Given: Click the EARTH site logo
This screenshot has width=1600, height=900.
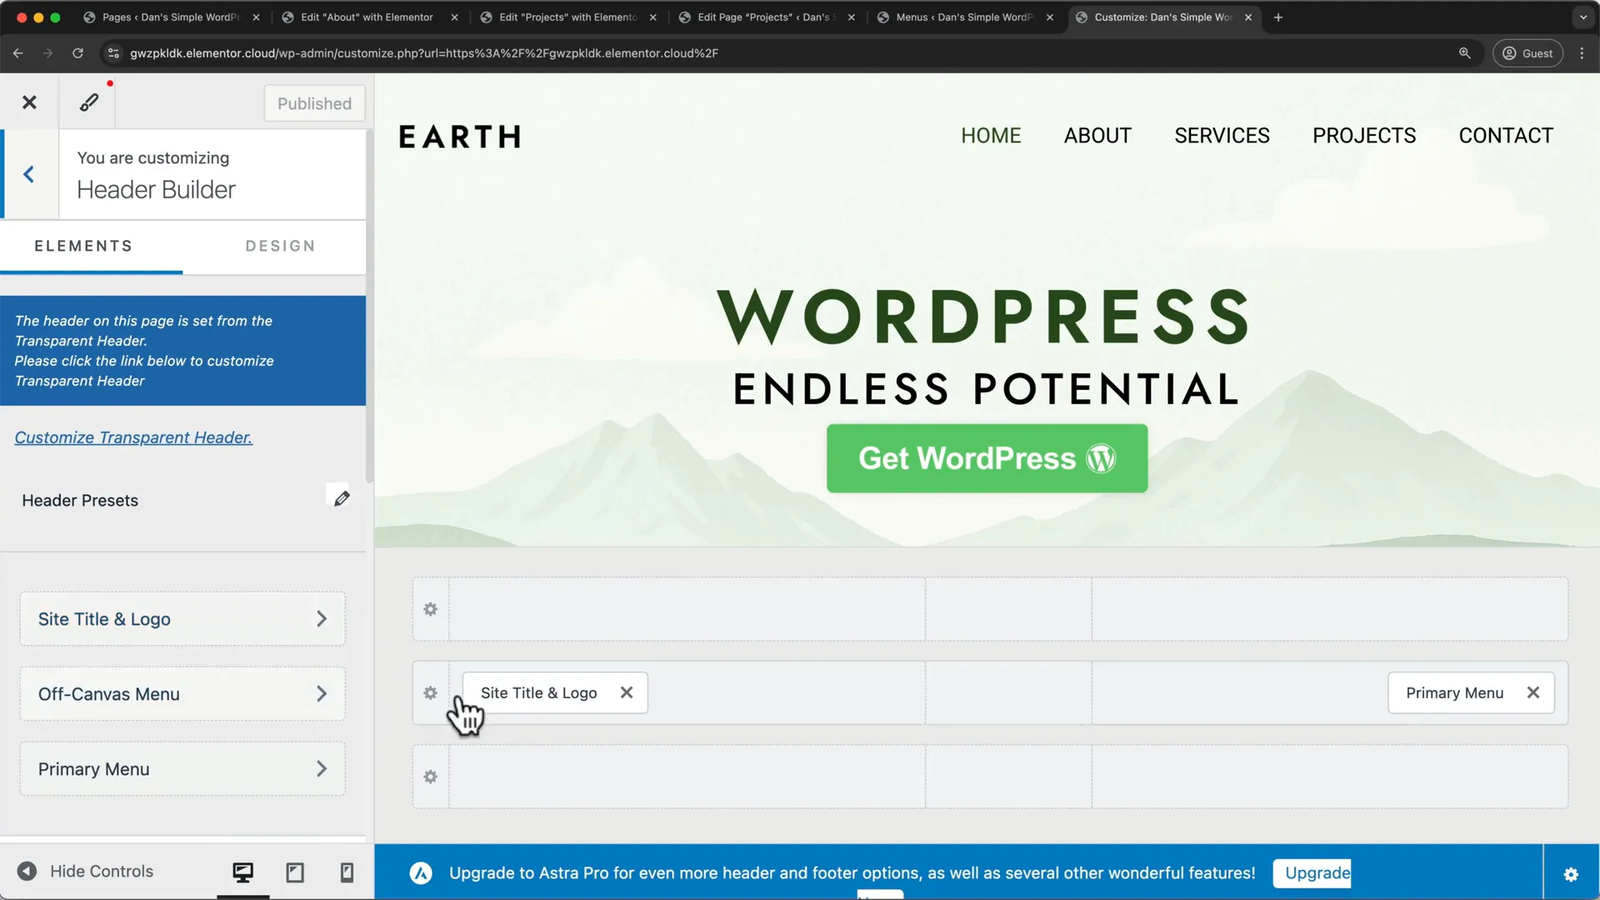Looking at the screenshot, I should pyautogui.click(x=460, y=137).
